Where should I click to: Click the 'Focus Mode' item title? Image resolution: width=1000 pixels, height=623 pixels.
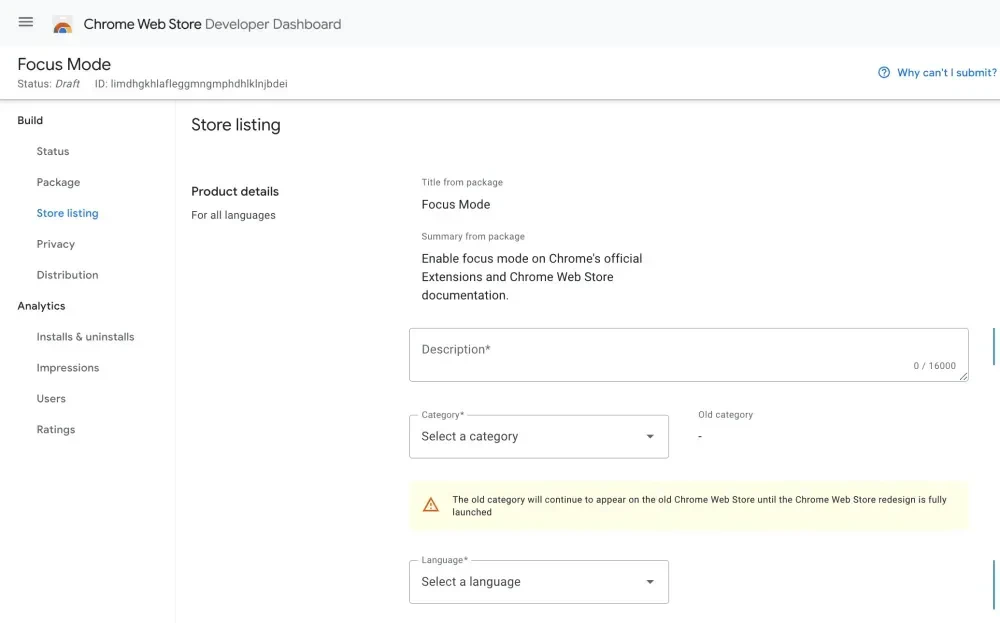[x=64, y=64]
